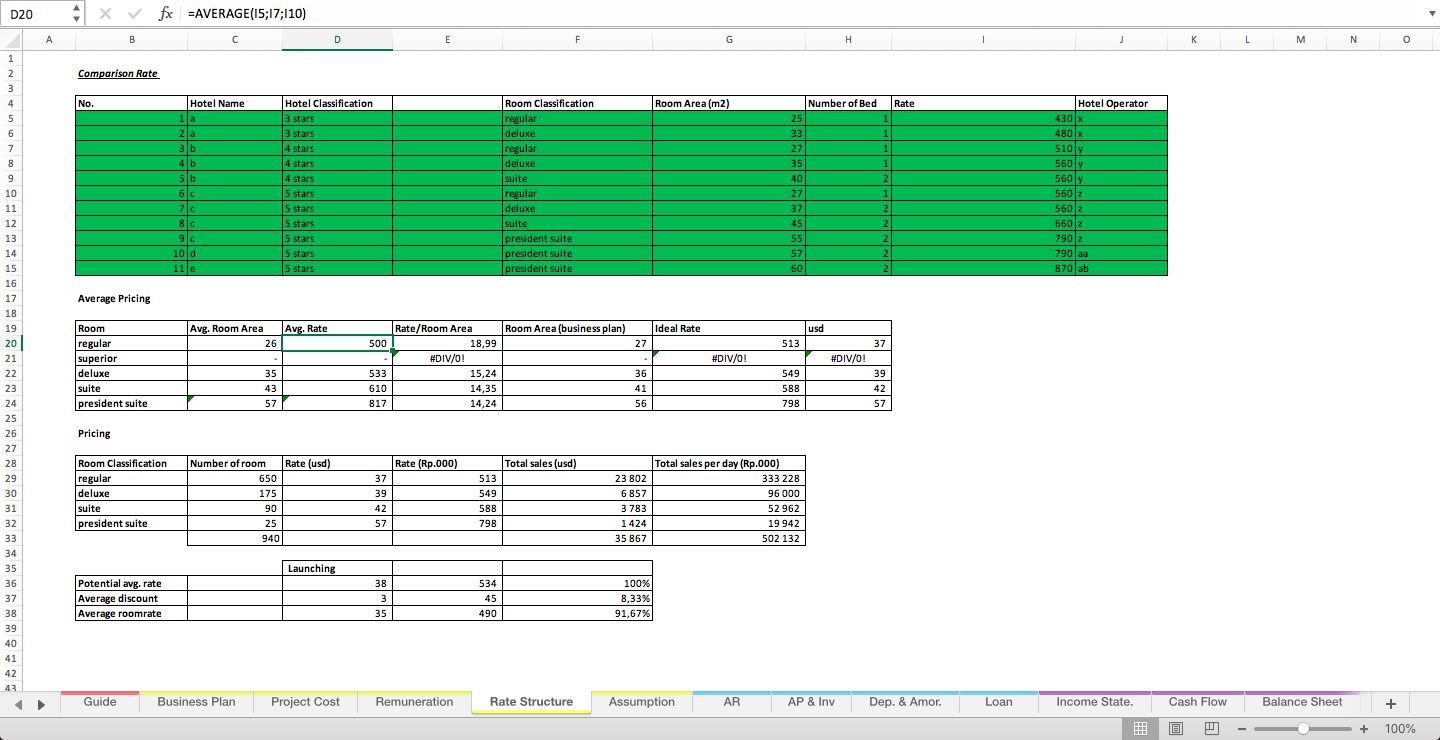
Task: Open the Insert Function fx icon
Action: 166,14
